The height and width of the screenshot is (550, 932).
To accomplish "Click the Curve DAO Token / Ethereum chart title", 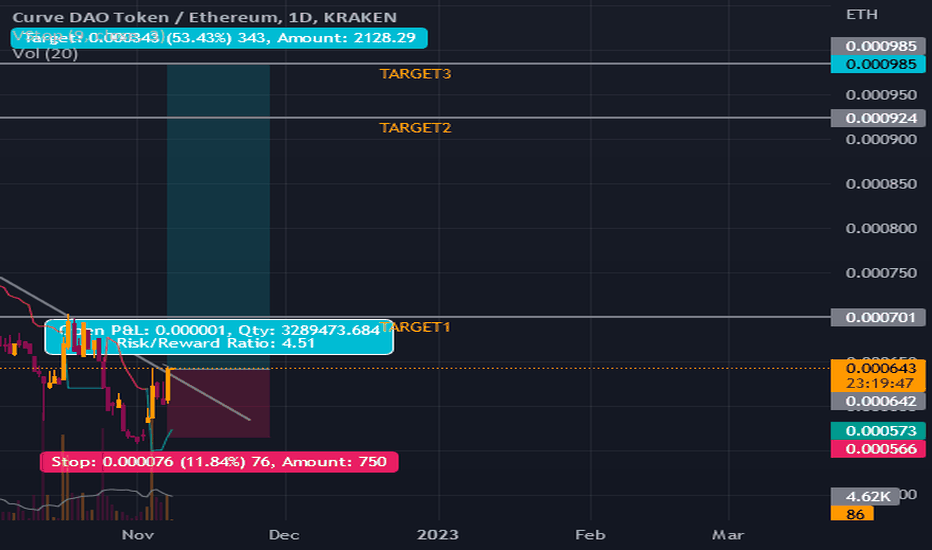I will click(x=204, y=17).
